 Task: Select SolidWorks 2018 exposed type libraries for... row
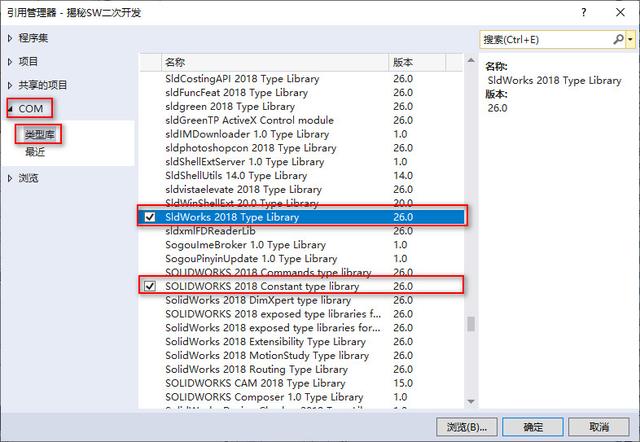[x=301, y=328]
